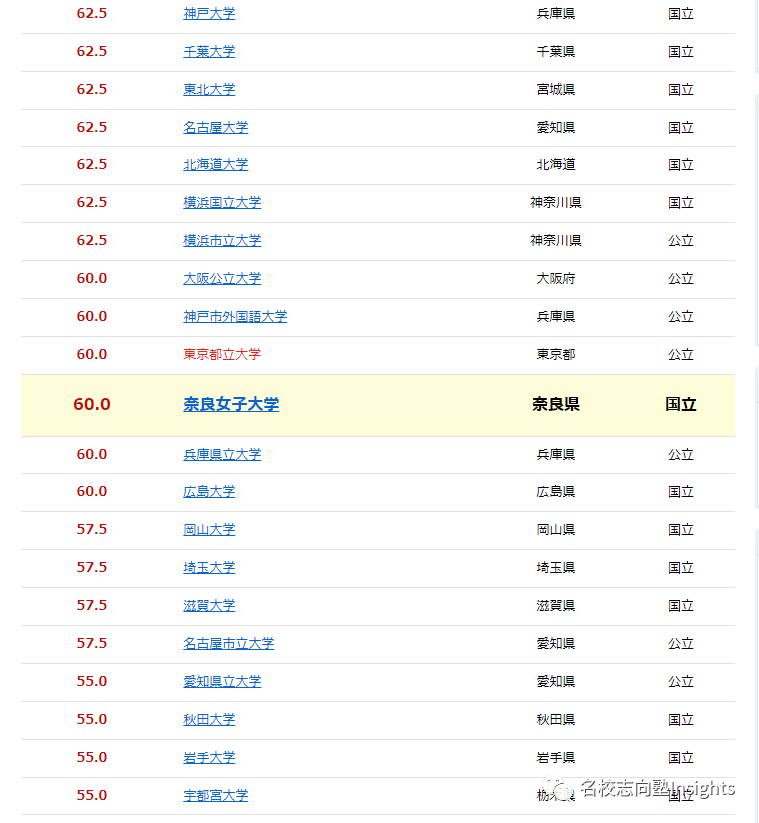759x823 pixels.
Task: Select 国立 in 秋田大学 row
Action: click(681, 720)
